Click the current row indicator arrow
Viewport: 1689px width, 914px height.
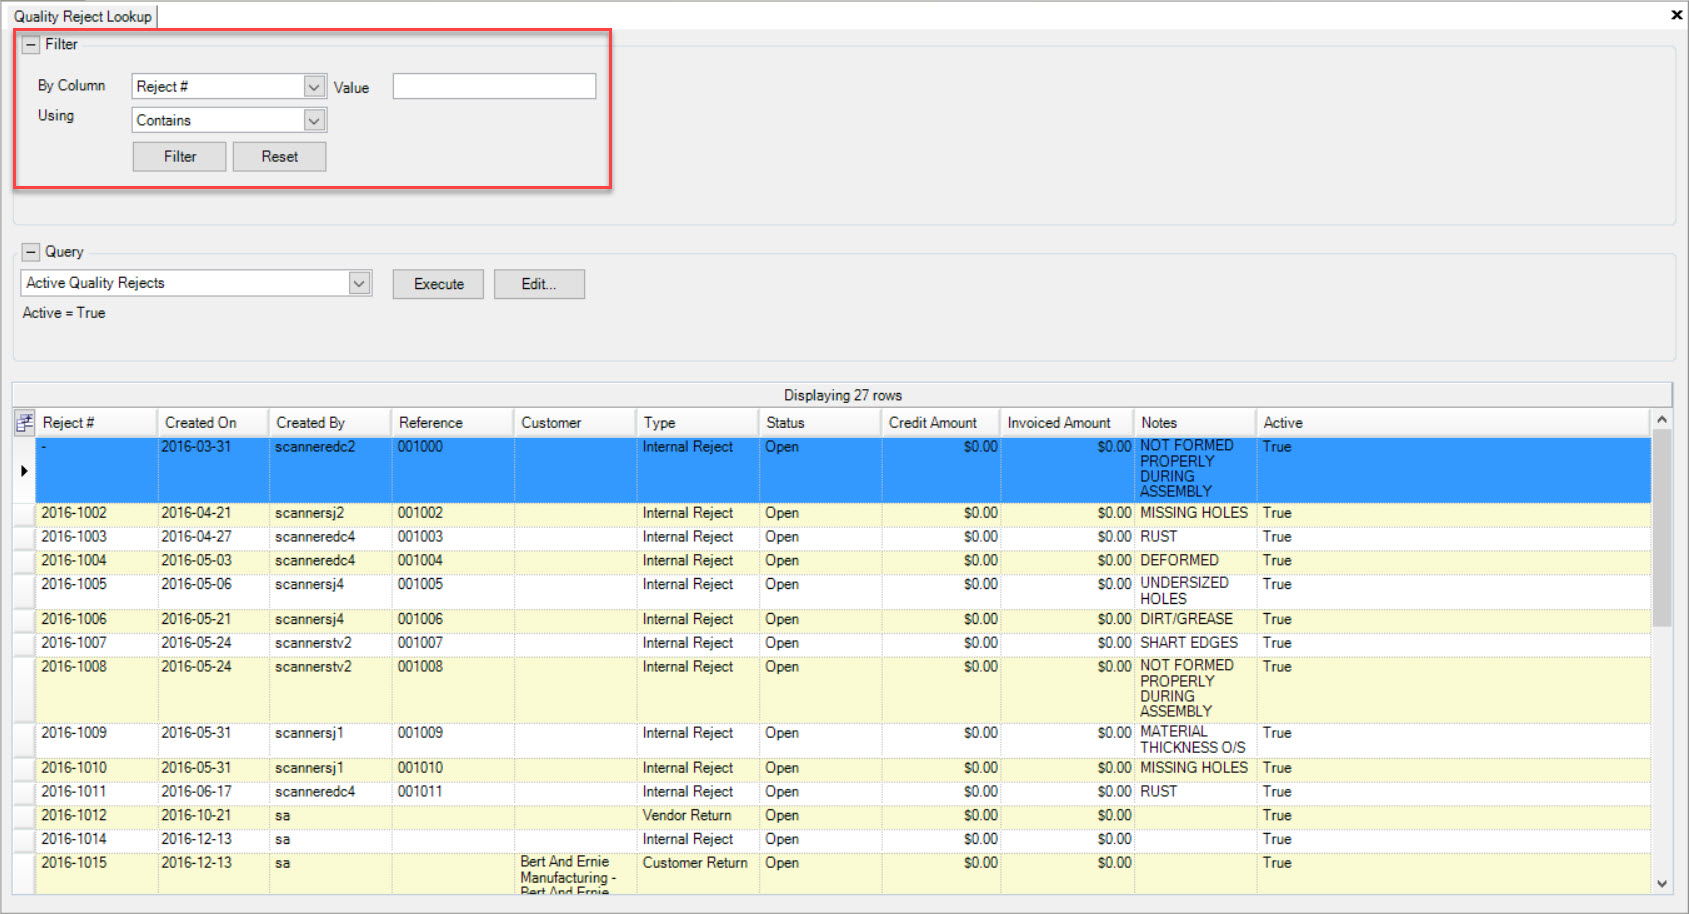[24, 470]
